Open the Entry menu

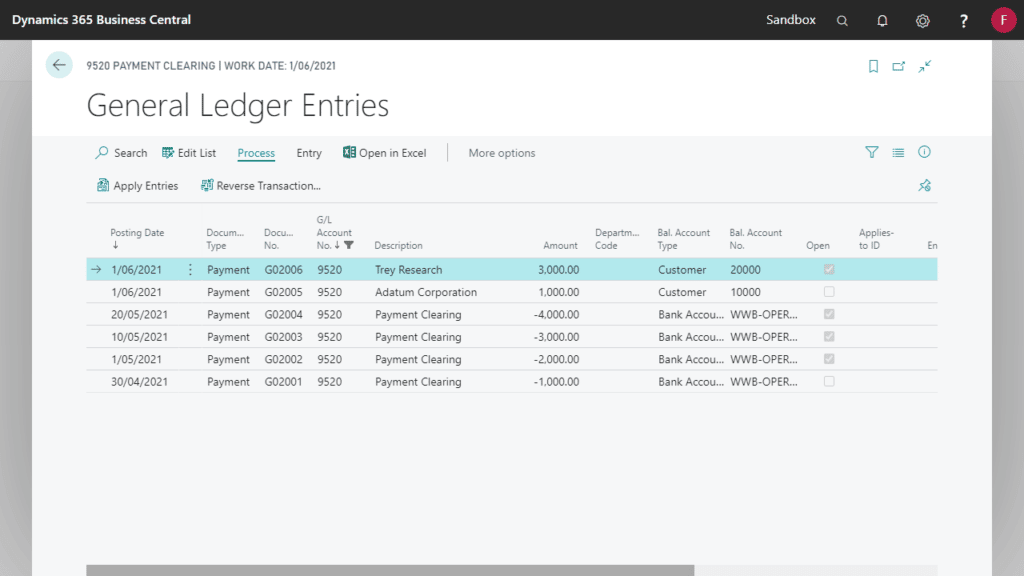308,152
